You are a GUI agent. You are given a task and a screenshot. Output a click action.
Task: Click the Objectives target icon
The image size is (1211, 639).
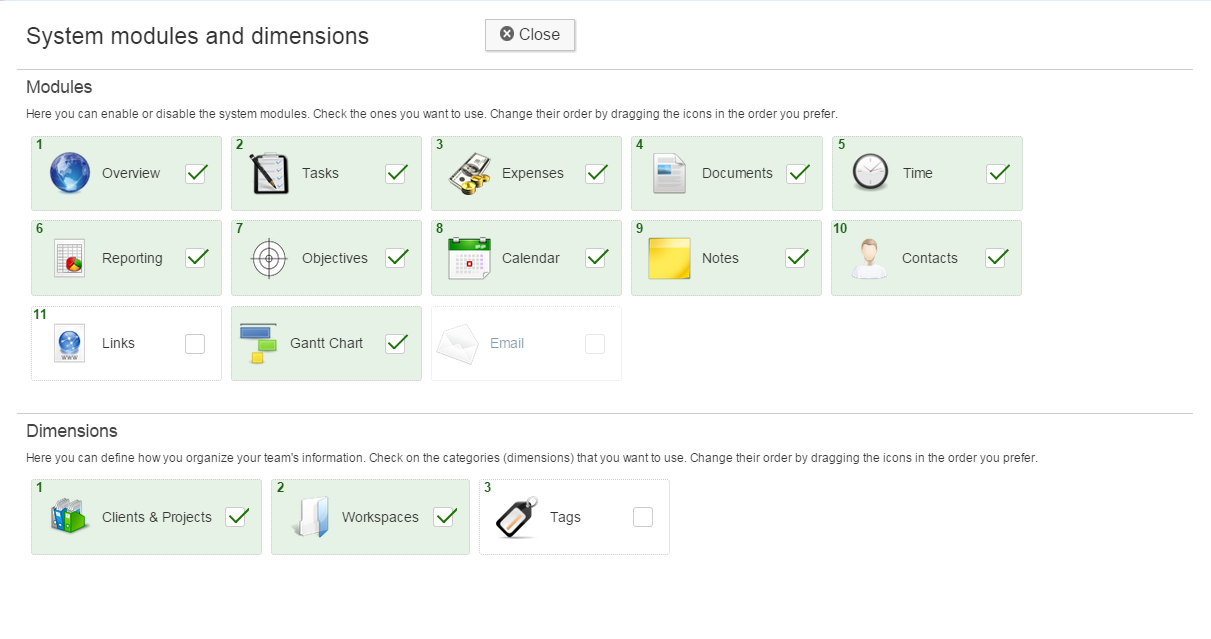269,258
